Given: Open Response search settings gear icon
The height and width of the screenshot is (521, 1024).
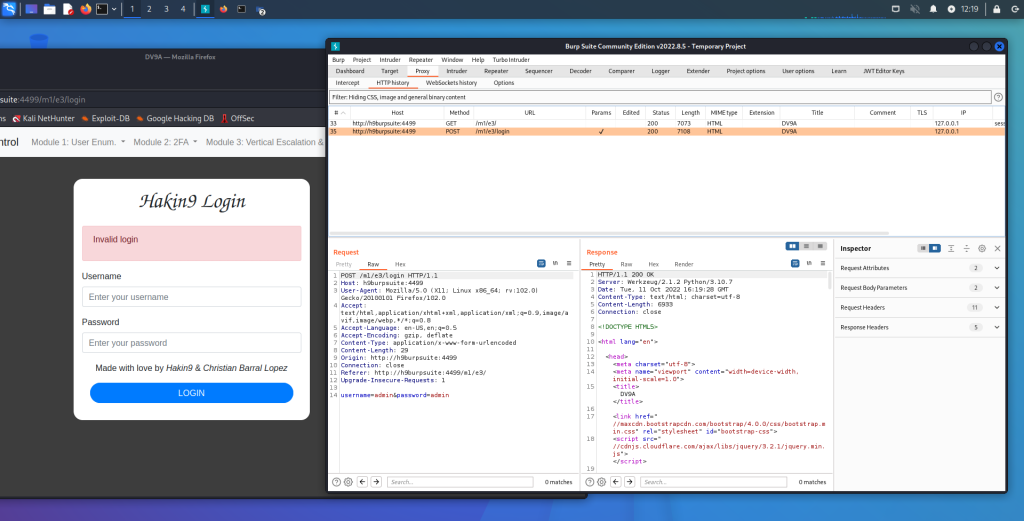Looking at the screenshot, I should click(x=601, y=482).
